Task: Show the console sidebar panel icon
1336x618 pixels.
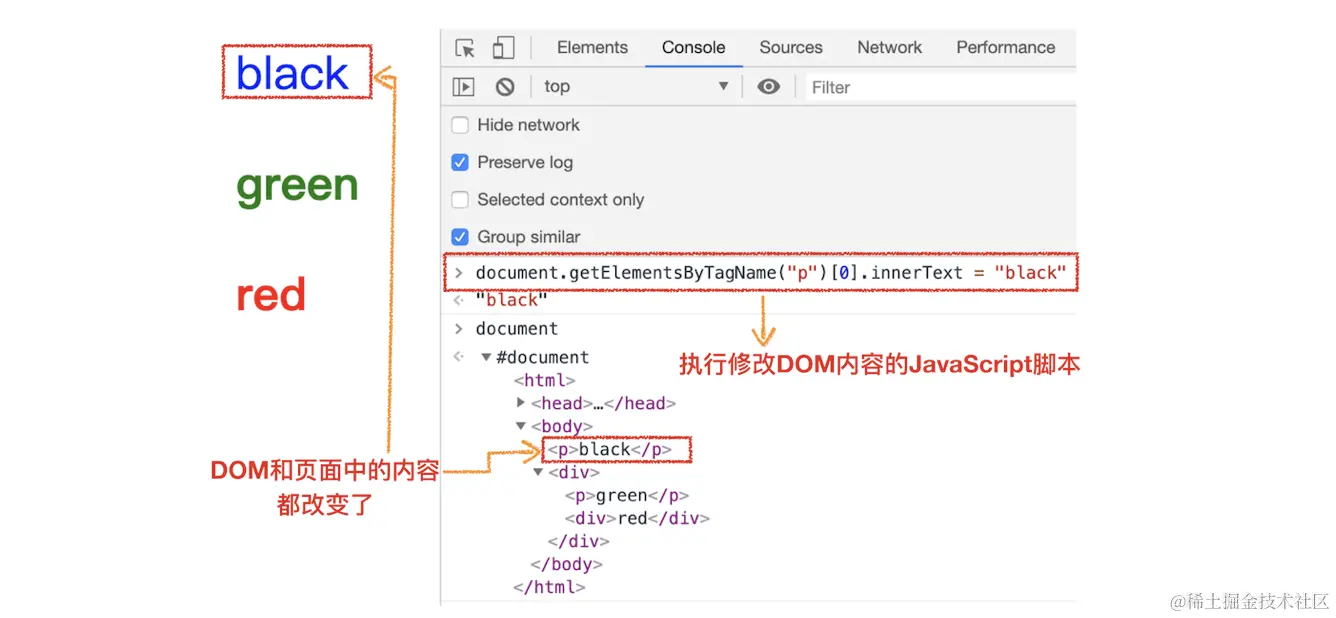Action: (464, 87)
